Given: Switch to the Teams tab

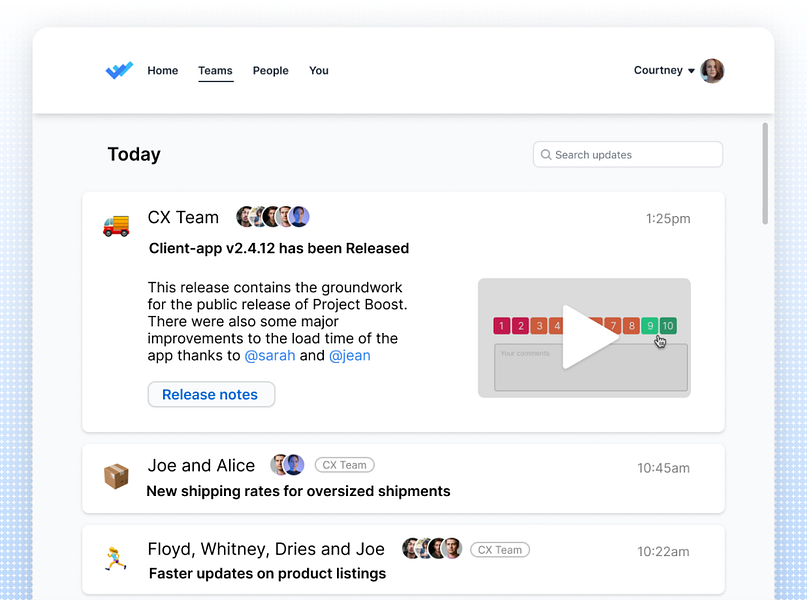Looking at the screenshot, I should tap(215, 70).
